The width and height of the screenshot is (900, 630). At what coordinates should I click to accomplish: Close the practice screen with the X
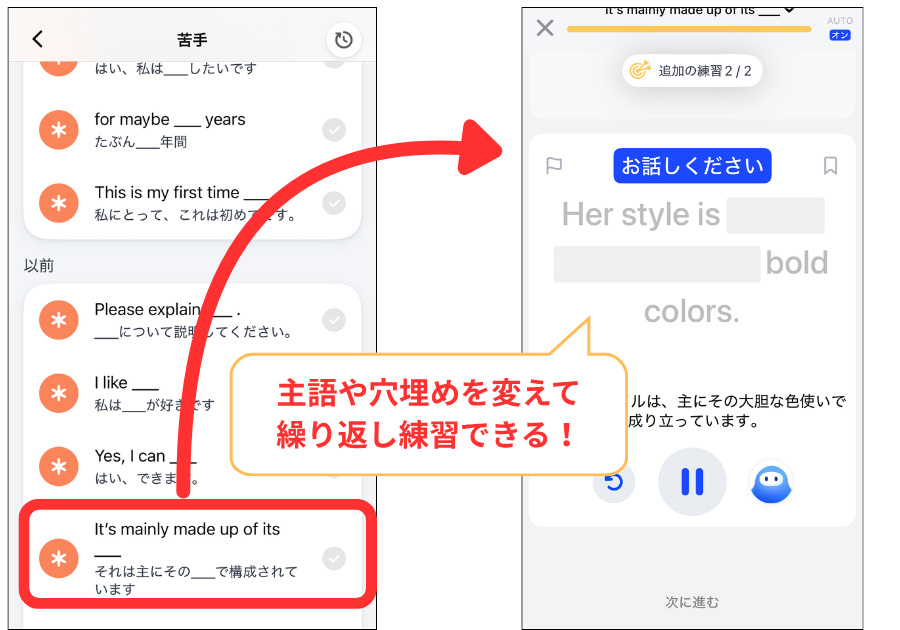pos(545,28)
